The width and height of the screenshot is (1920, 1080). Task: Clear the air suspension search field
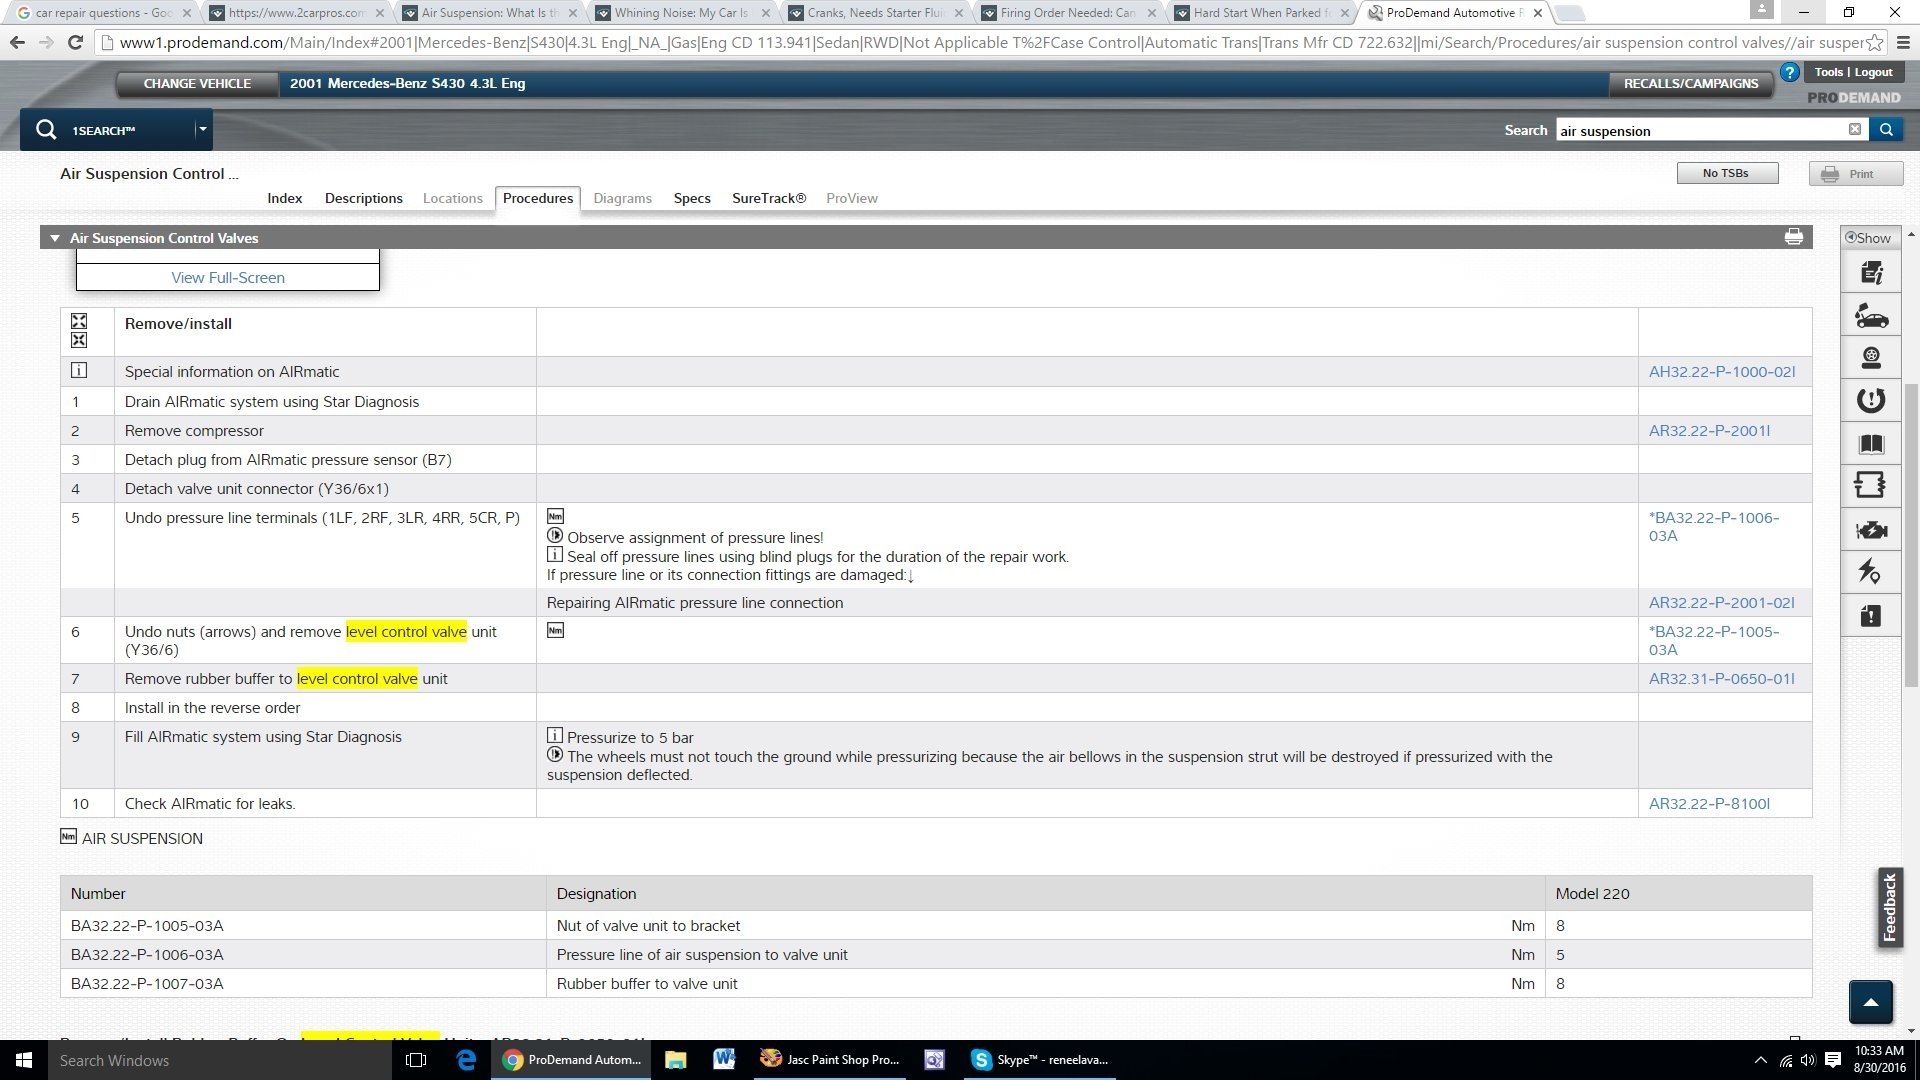(x=1854, y=130)
